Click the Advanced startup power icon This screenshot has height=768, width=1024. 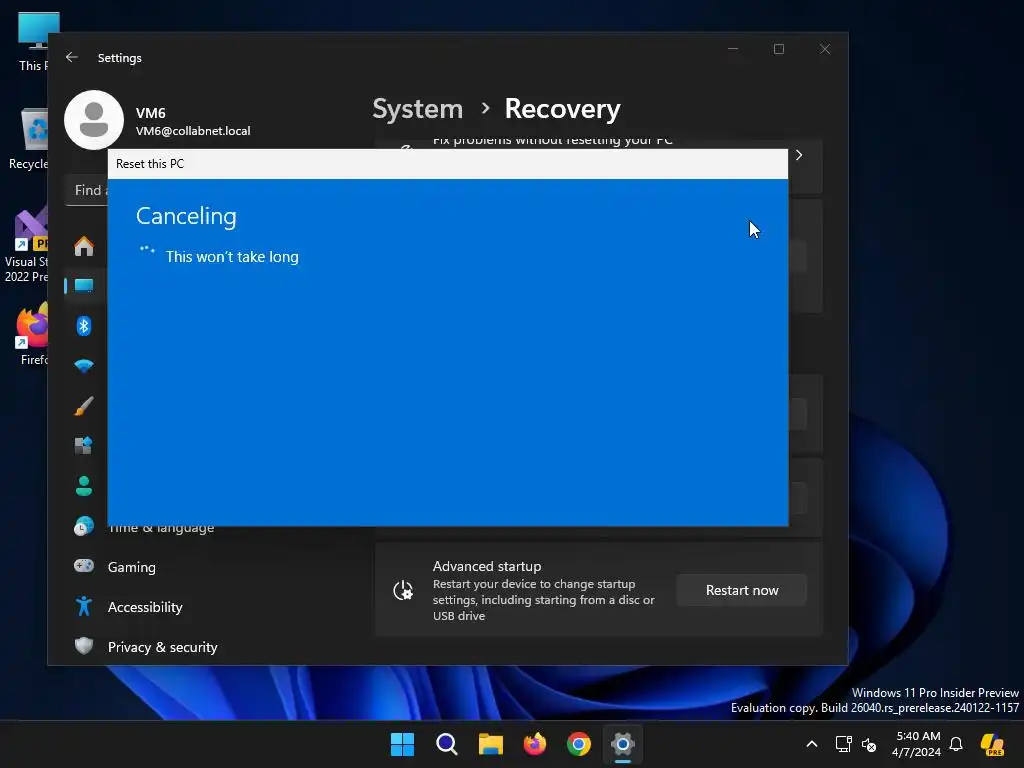pos(403,590)
